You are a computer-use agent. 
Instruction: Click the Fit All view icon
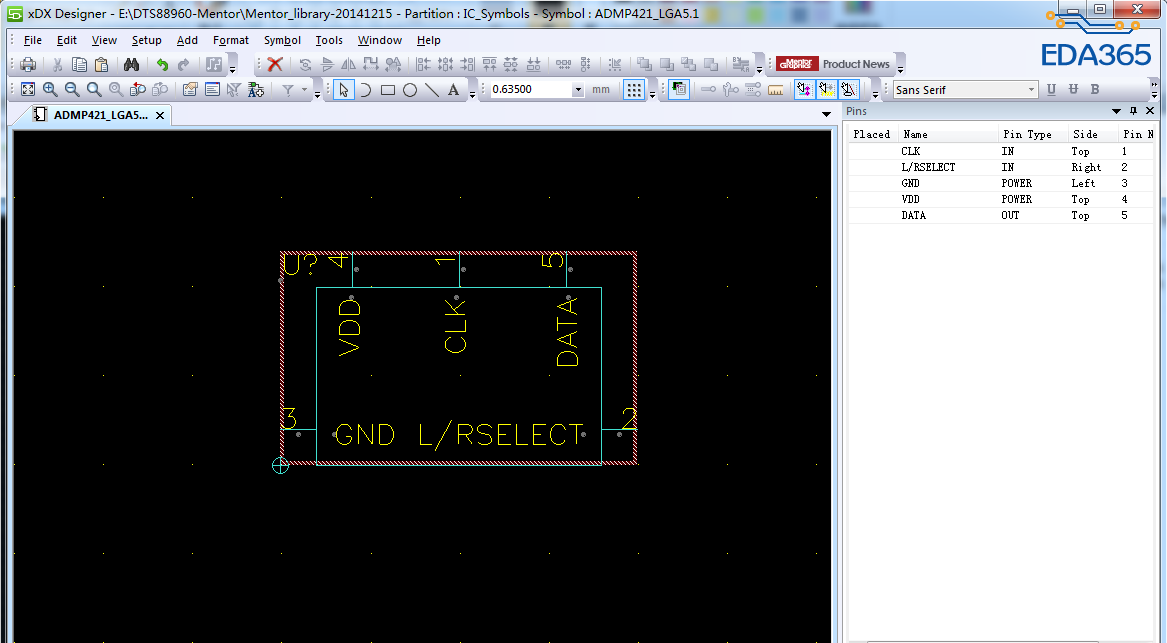[x=28, y=89]
